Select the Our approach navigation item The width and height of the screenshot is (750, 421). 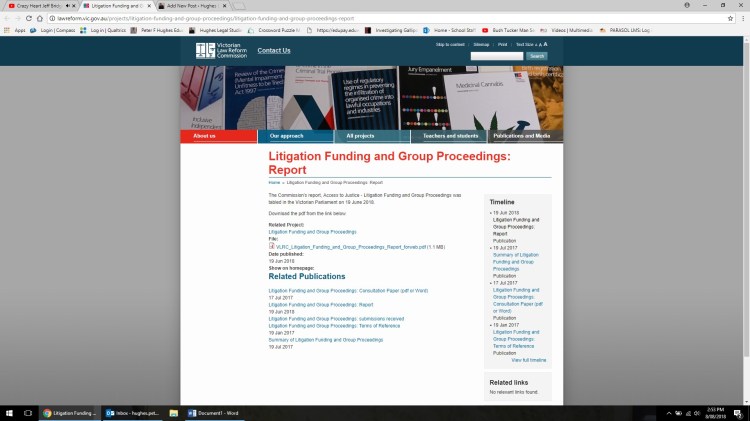point(286,135)
